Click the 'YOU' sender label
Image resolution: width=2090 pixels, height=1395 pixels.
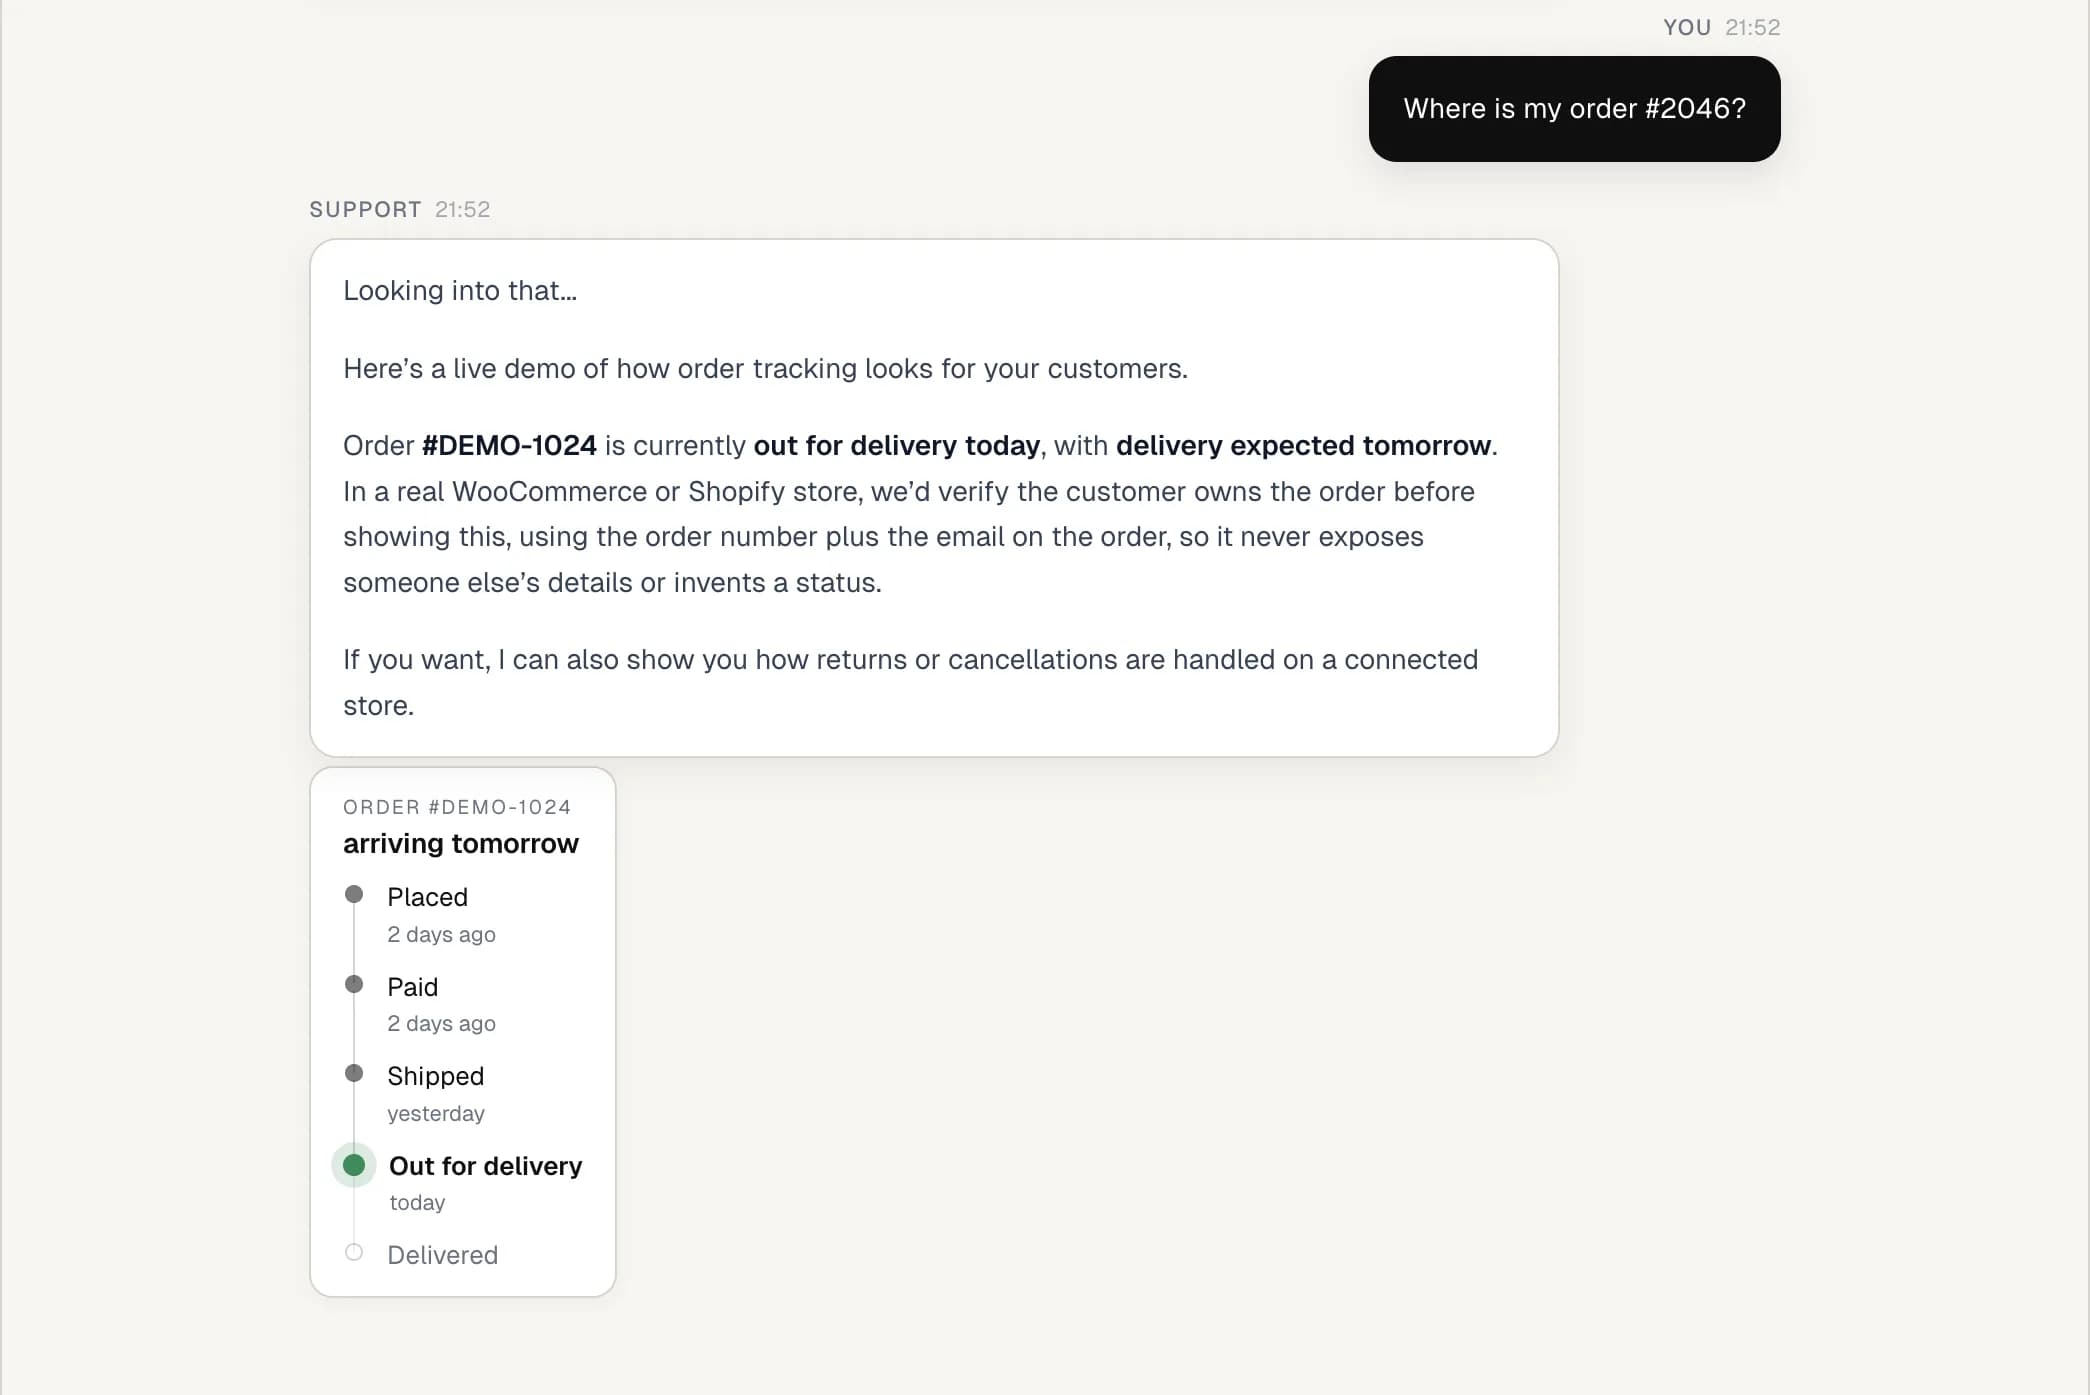[1687, 28]
